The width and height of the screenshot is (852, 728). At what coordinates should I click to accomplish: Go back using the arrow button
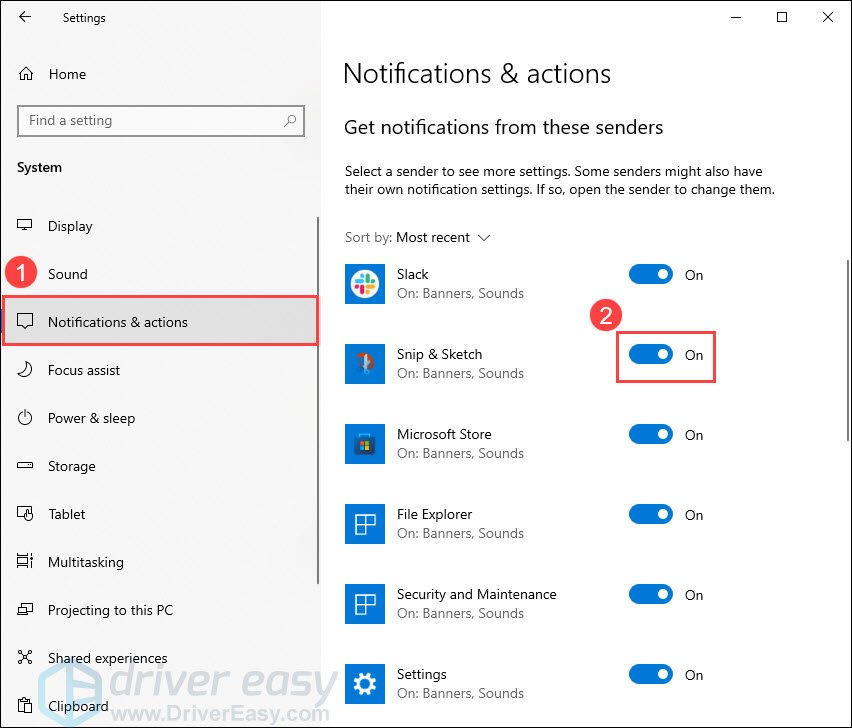point(23,17)
